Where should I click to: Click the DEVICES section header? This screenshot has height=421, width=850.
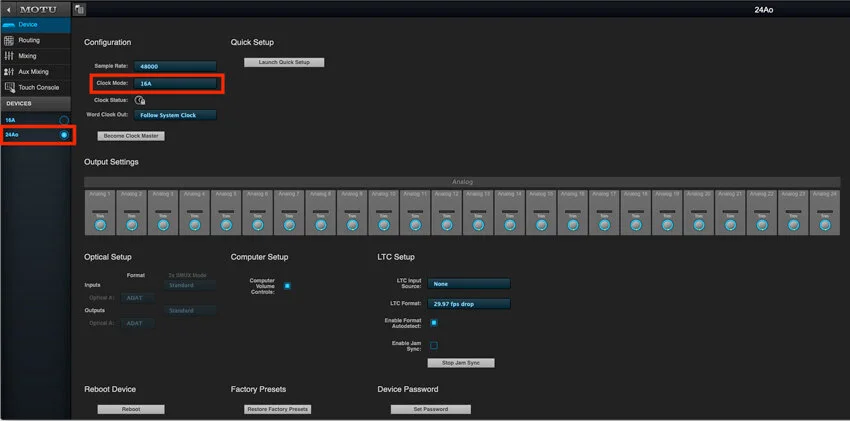click(x=35, y=103)
